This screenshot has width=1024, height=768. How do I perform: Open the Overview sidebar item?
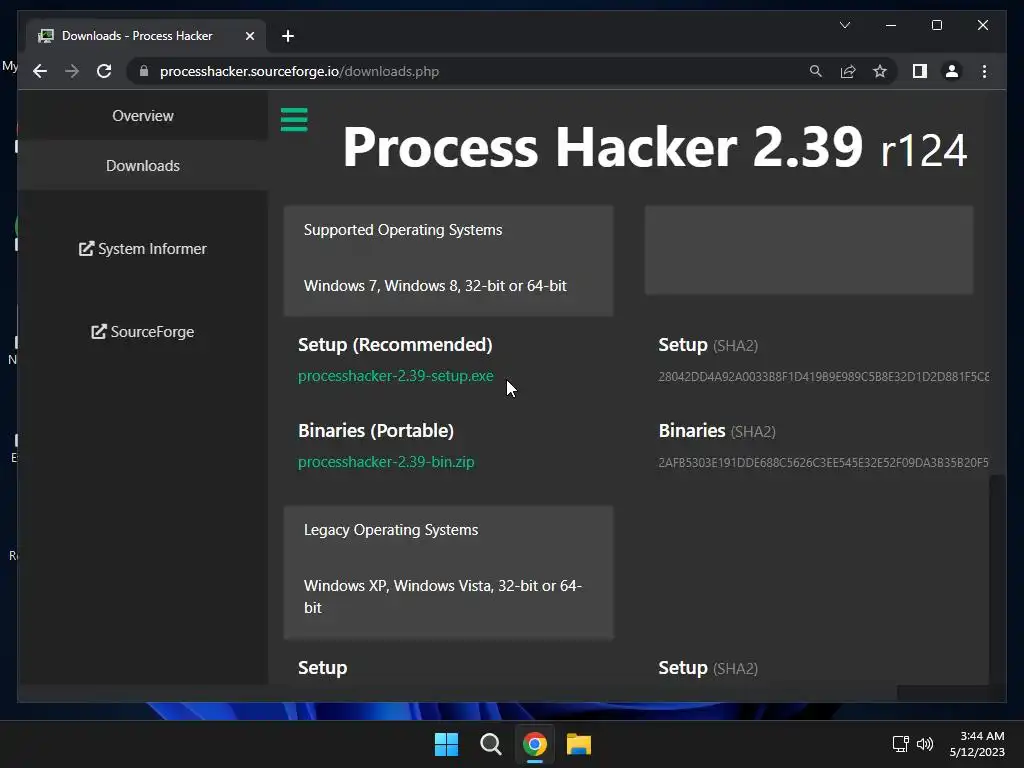point(143,116)
